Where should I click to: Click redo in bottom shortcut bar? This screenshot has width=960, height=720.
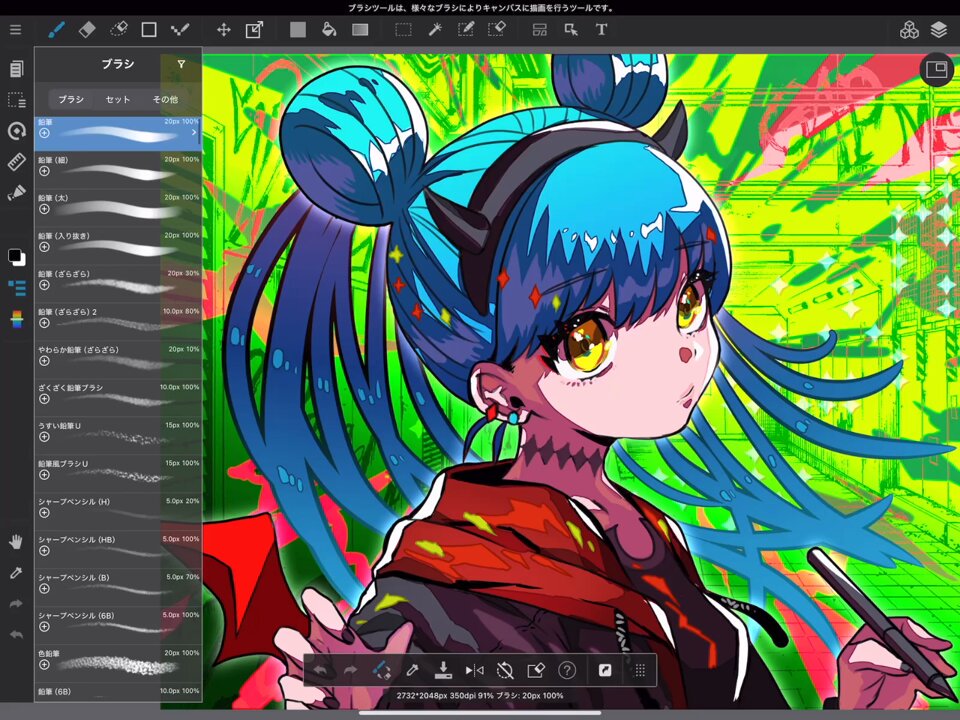[351, 670]
